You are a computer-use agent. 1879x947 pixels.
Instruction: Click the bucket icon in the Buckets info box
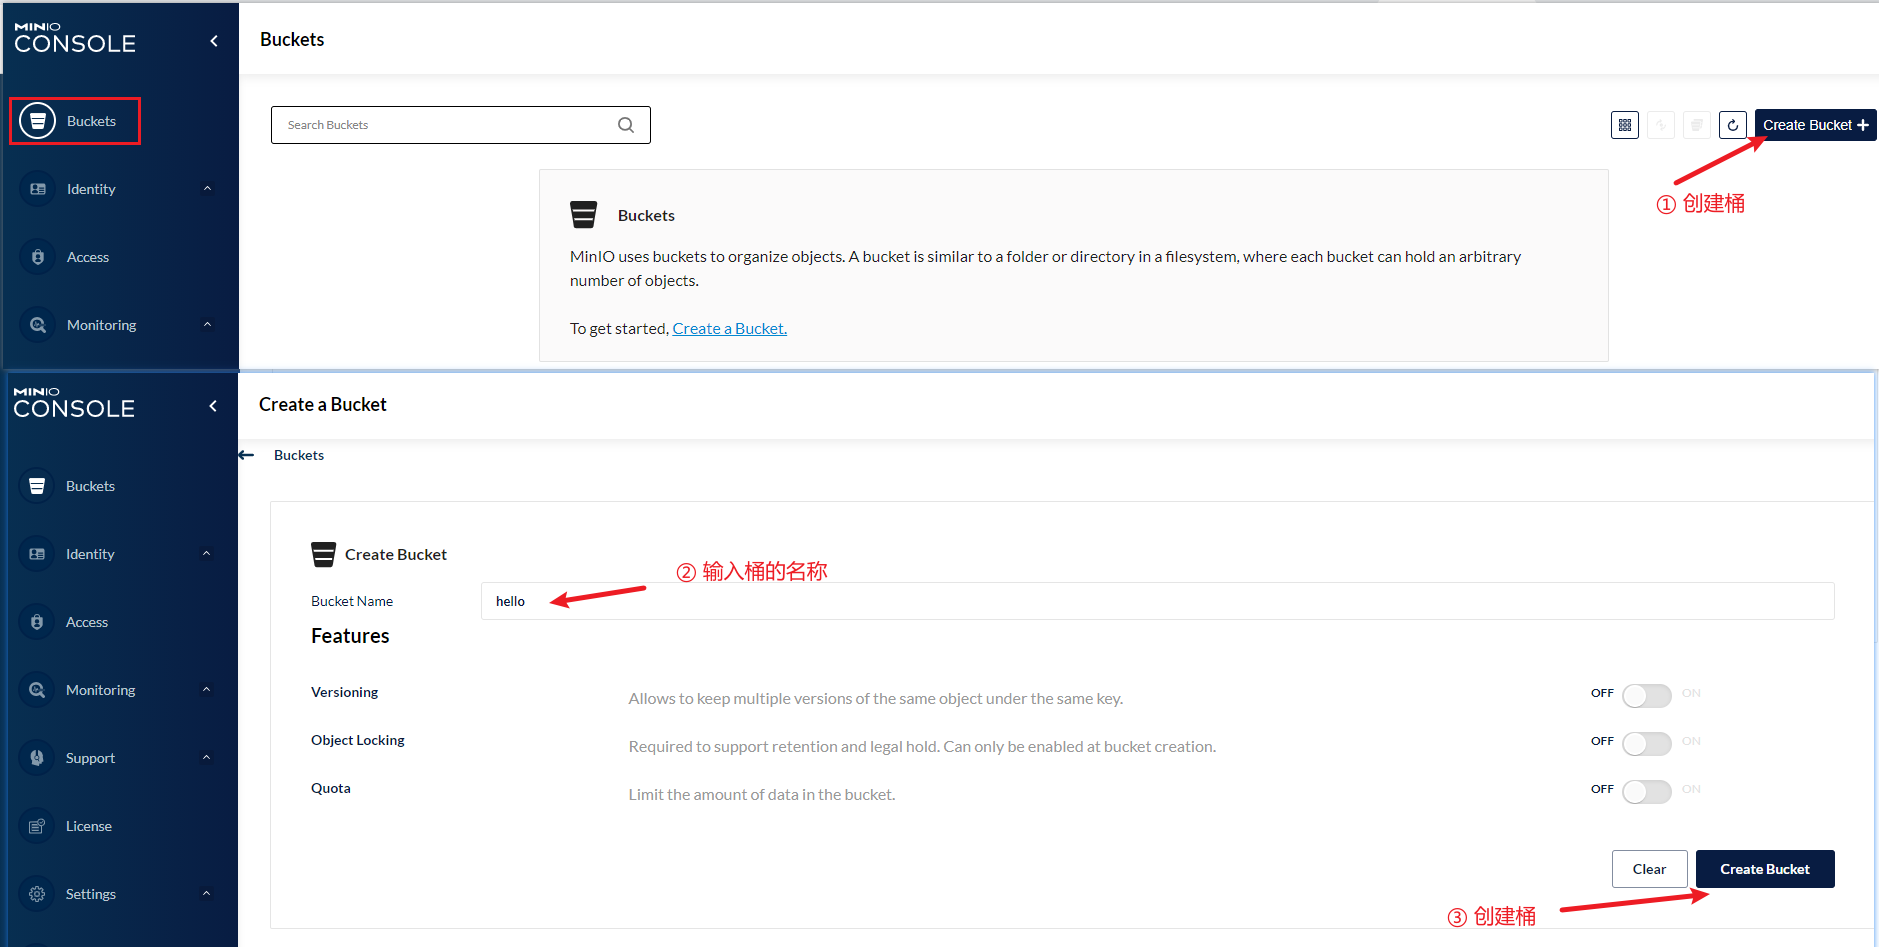pos(583,215)
